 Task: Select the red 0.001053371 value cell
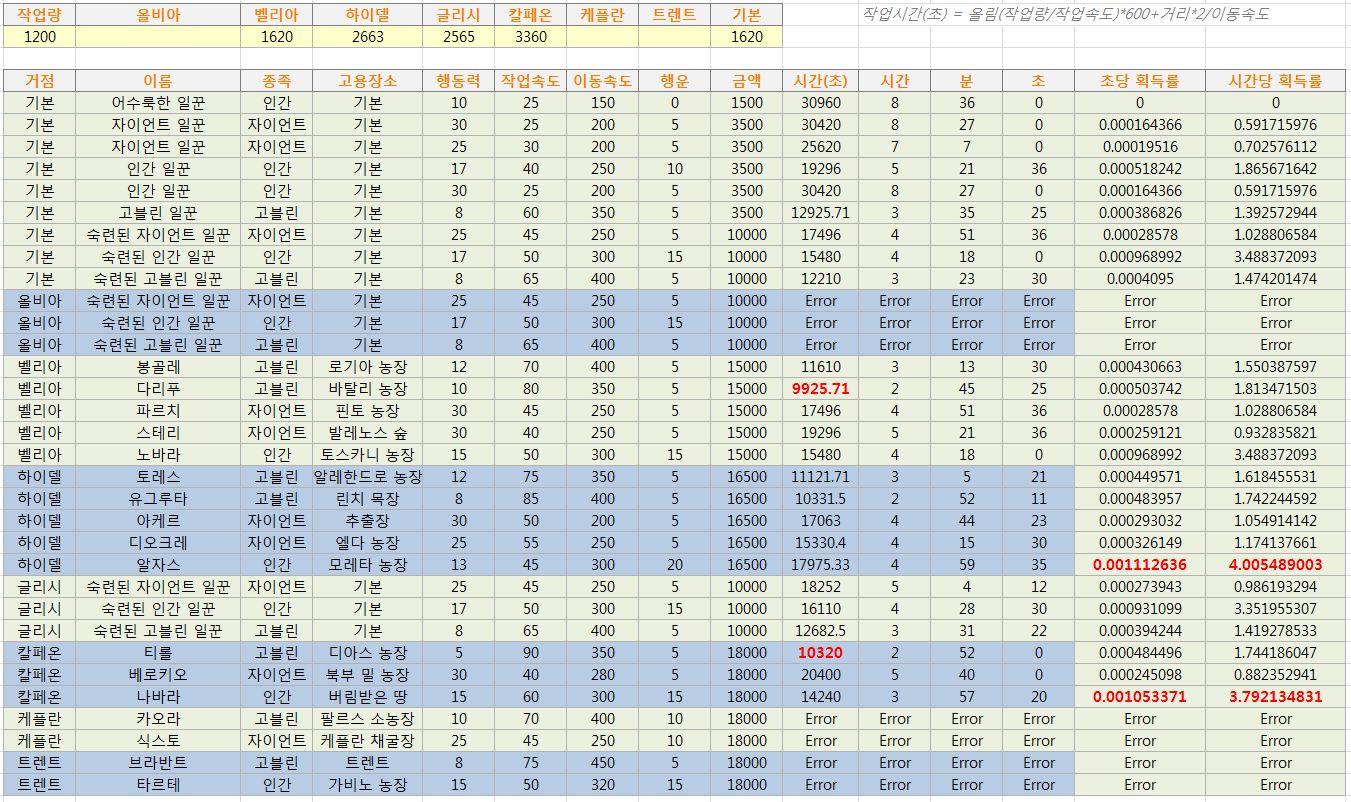tap(1139, 697)
